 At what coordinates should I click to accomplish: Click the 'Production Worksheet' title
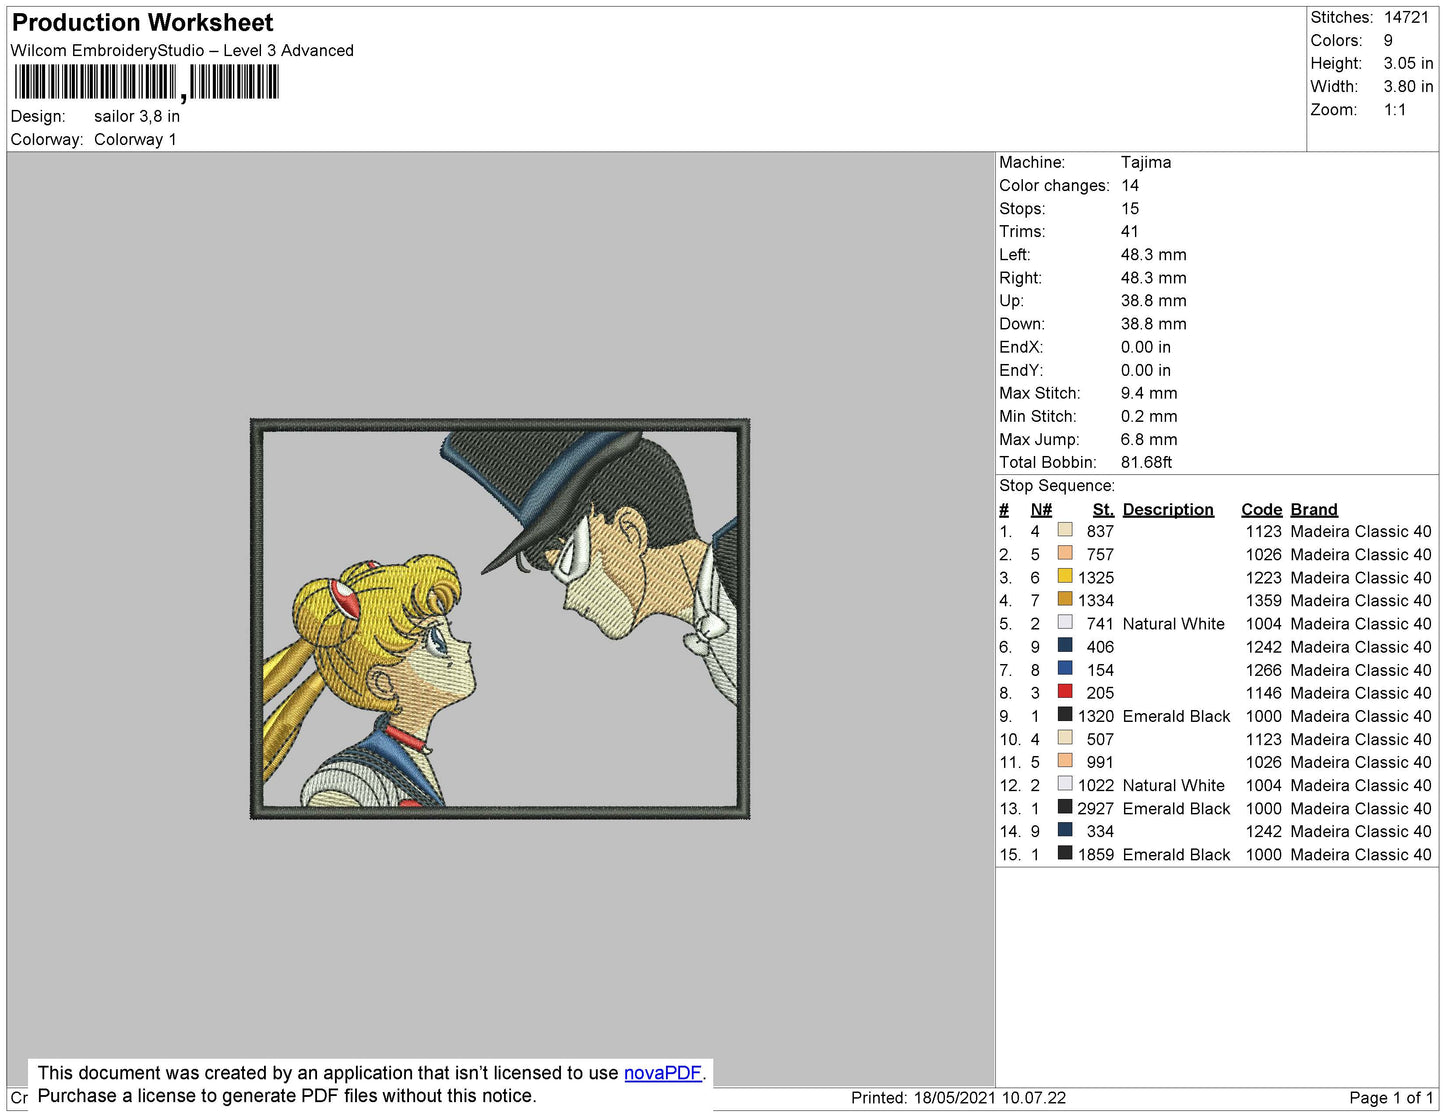[x=142, y=23]
